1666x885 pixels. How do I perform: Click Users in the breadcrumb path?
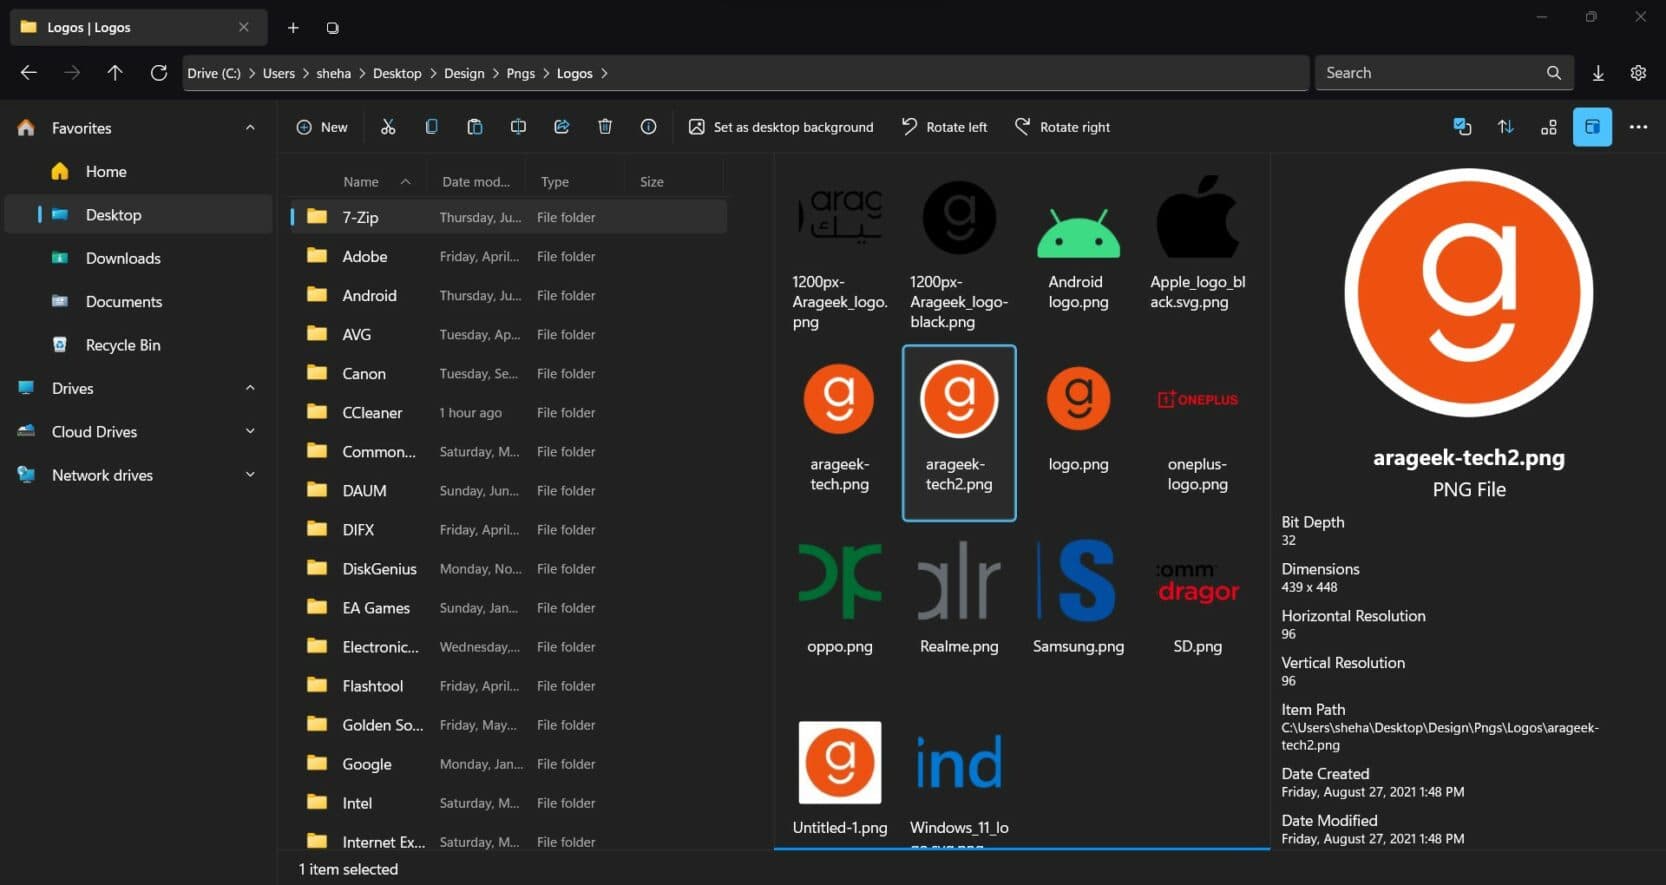pos(279,73)
